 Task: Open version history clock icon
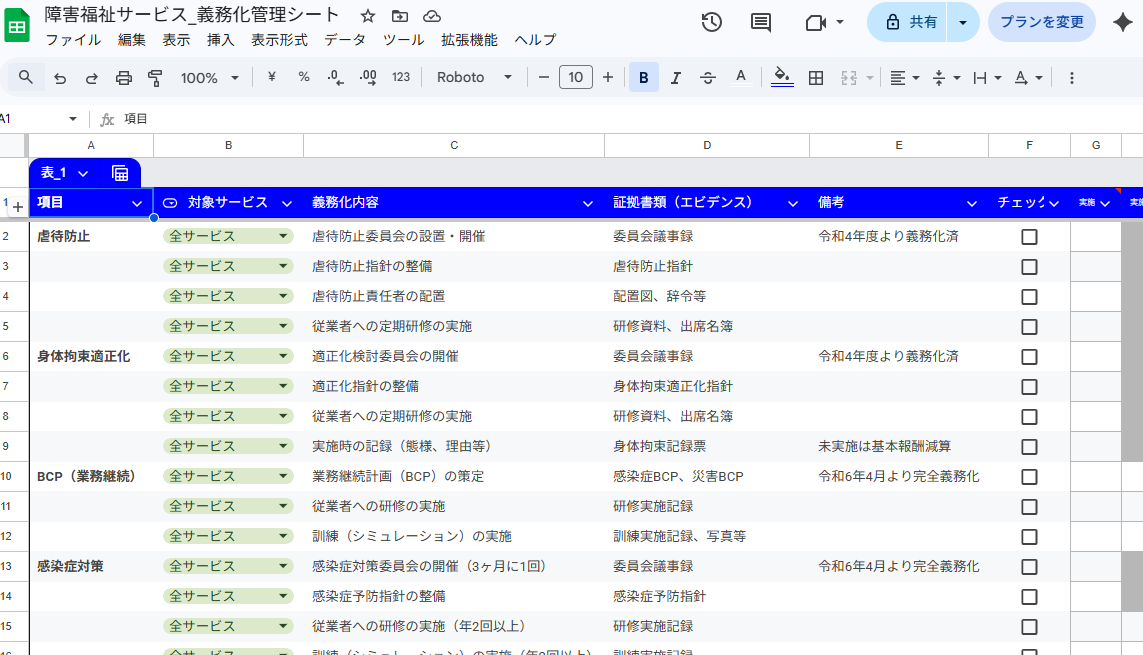click(711, 22)
